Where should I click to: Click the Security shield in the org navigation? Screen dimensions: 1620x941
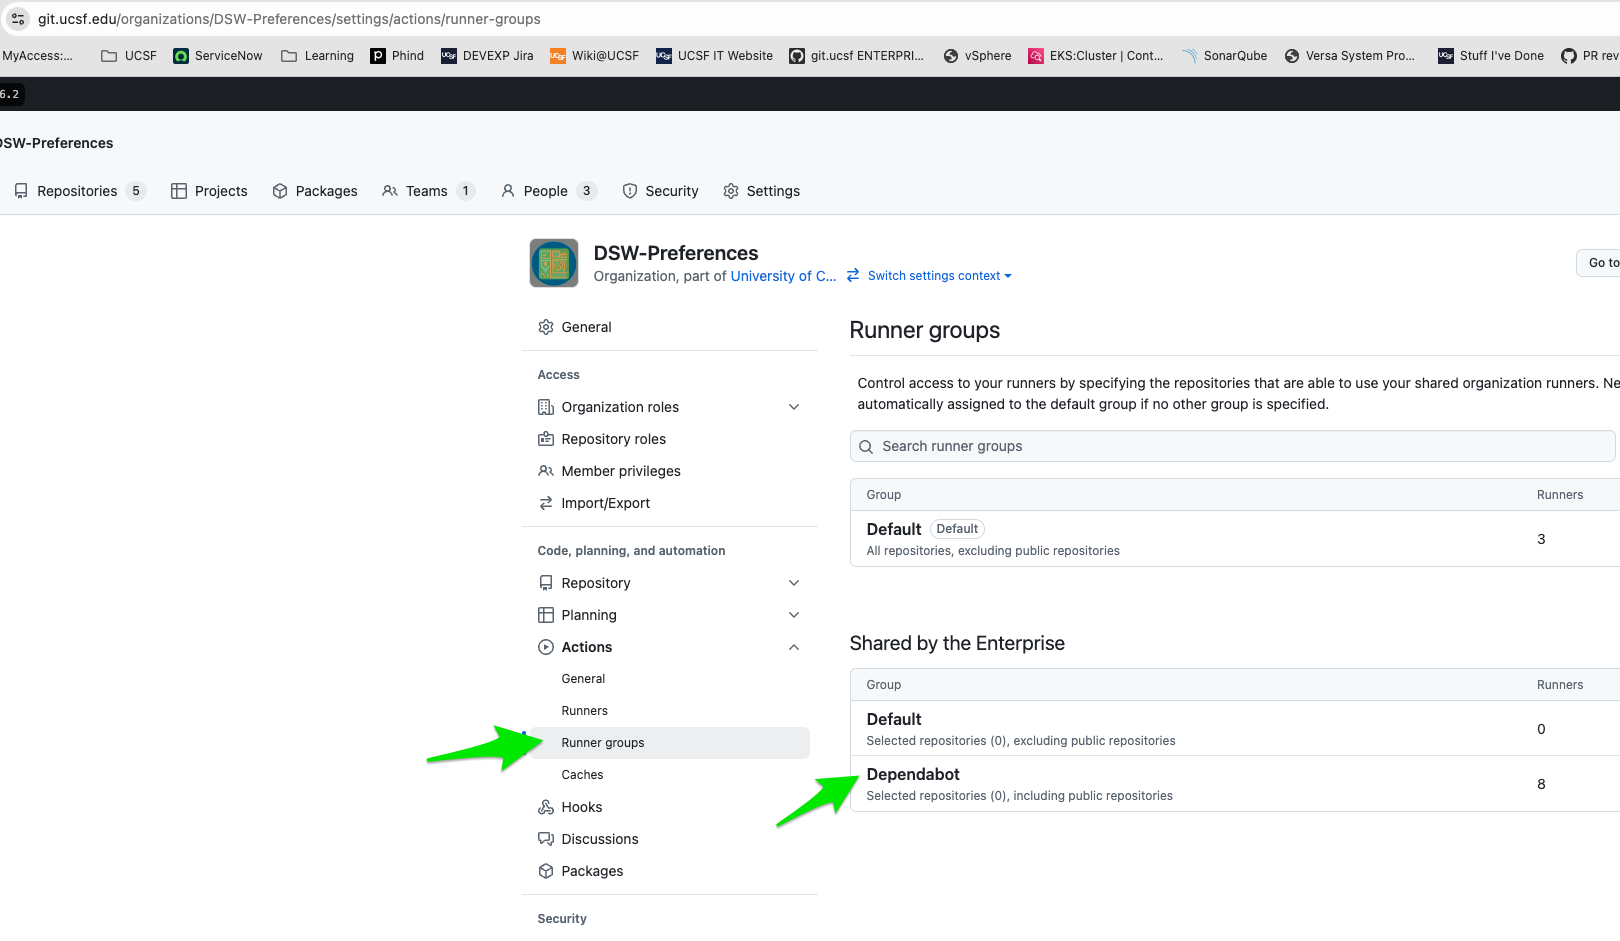tap(631, 191)
